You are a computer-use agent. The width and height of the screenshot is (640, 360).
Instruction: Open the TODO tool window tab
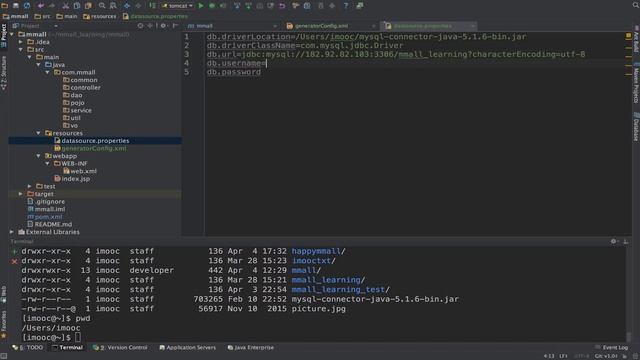tap(28, 348)
